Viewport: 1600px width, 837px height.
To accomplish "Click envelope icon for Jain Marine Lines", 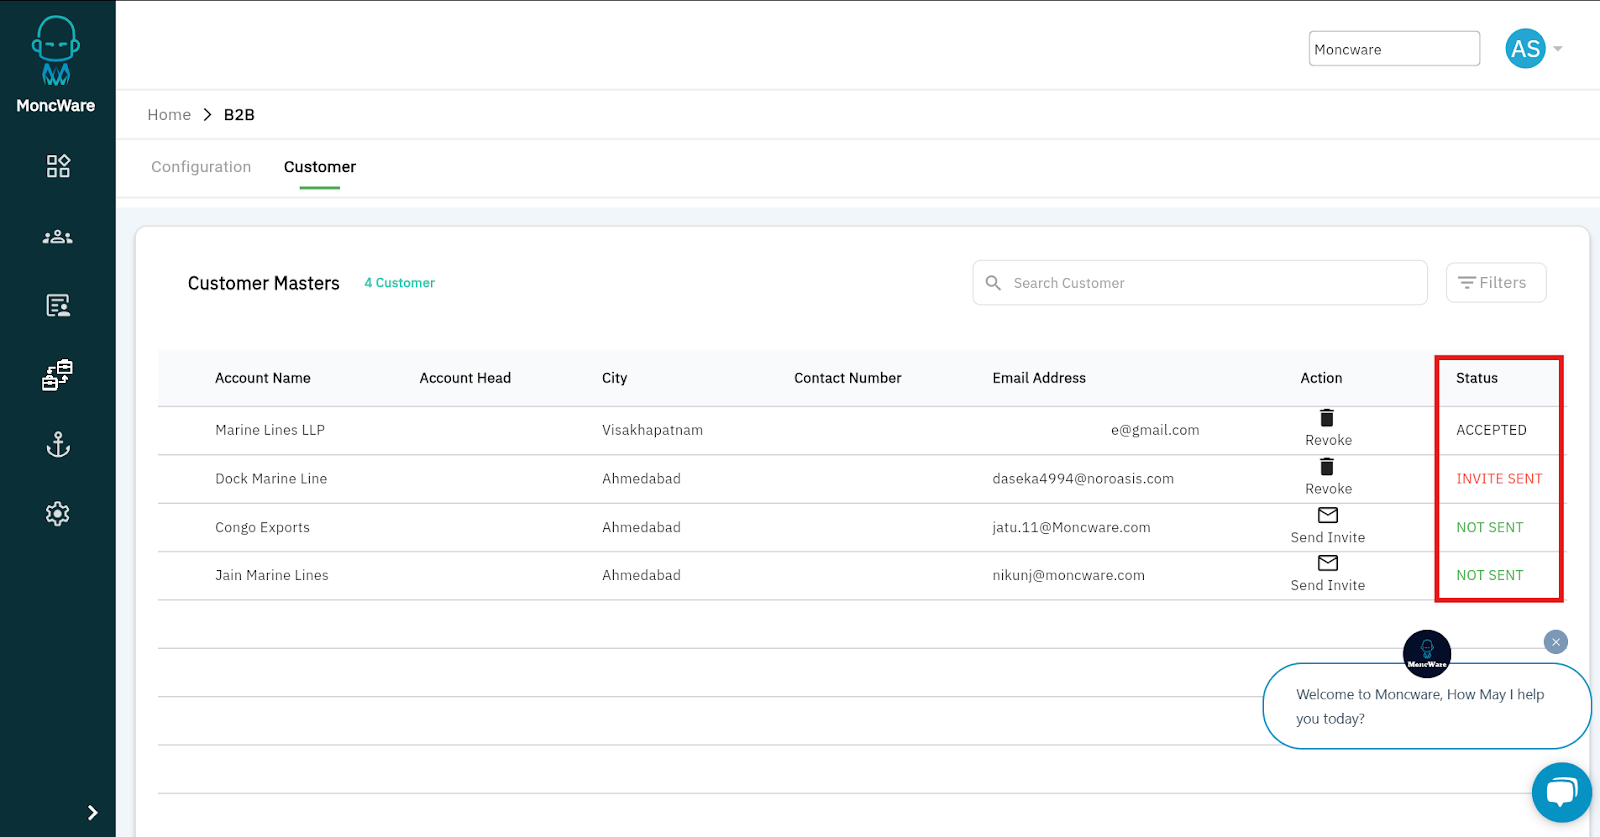I will click(x=1328, y=563).
